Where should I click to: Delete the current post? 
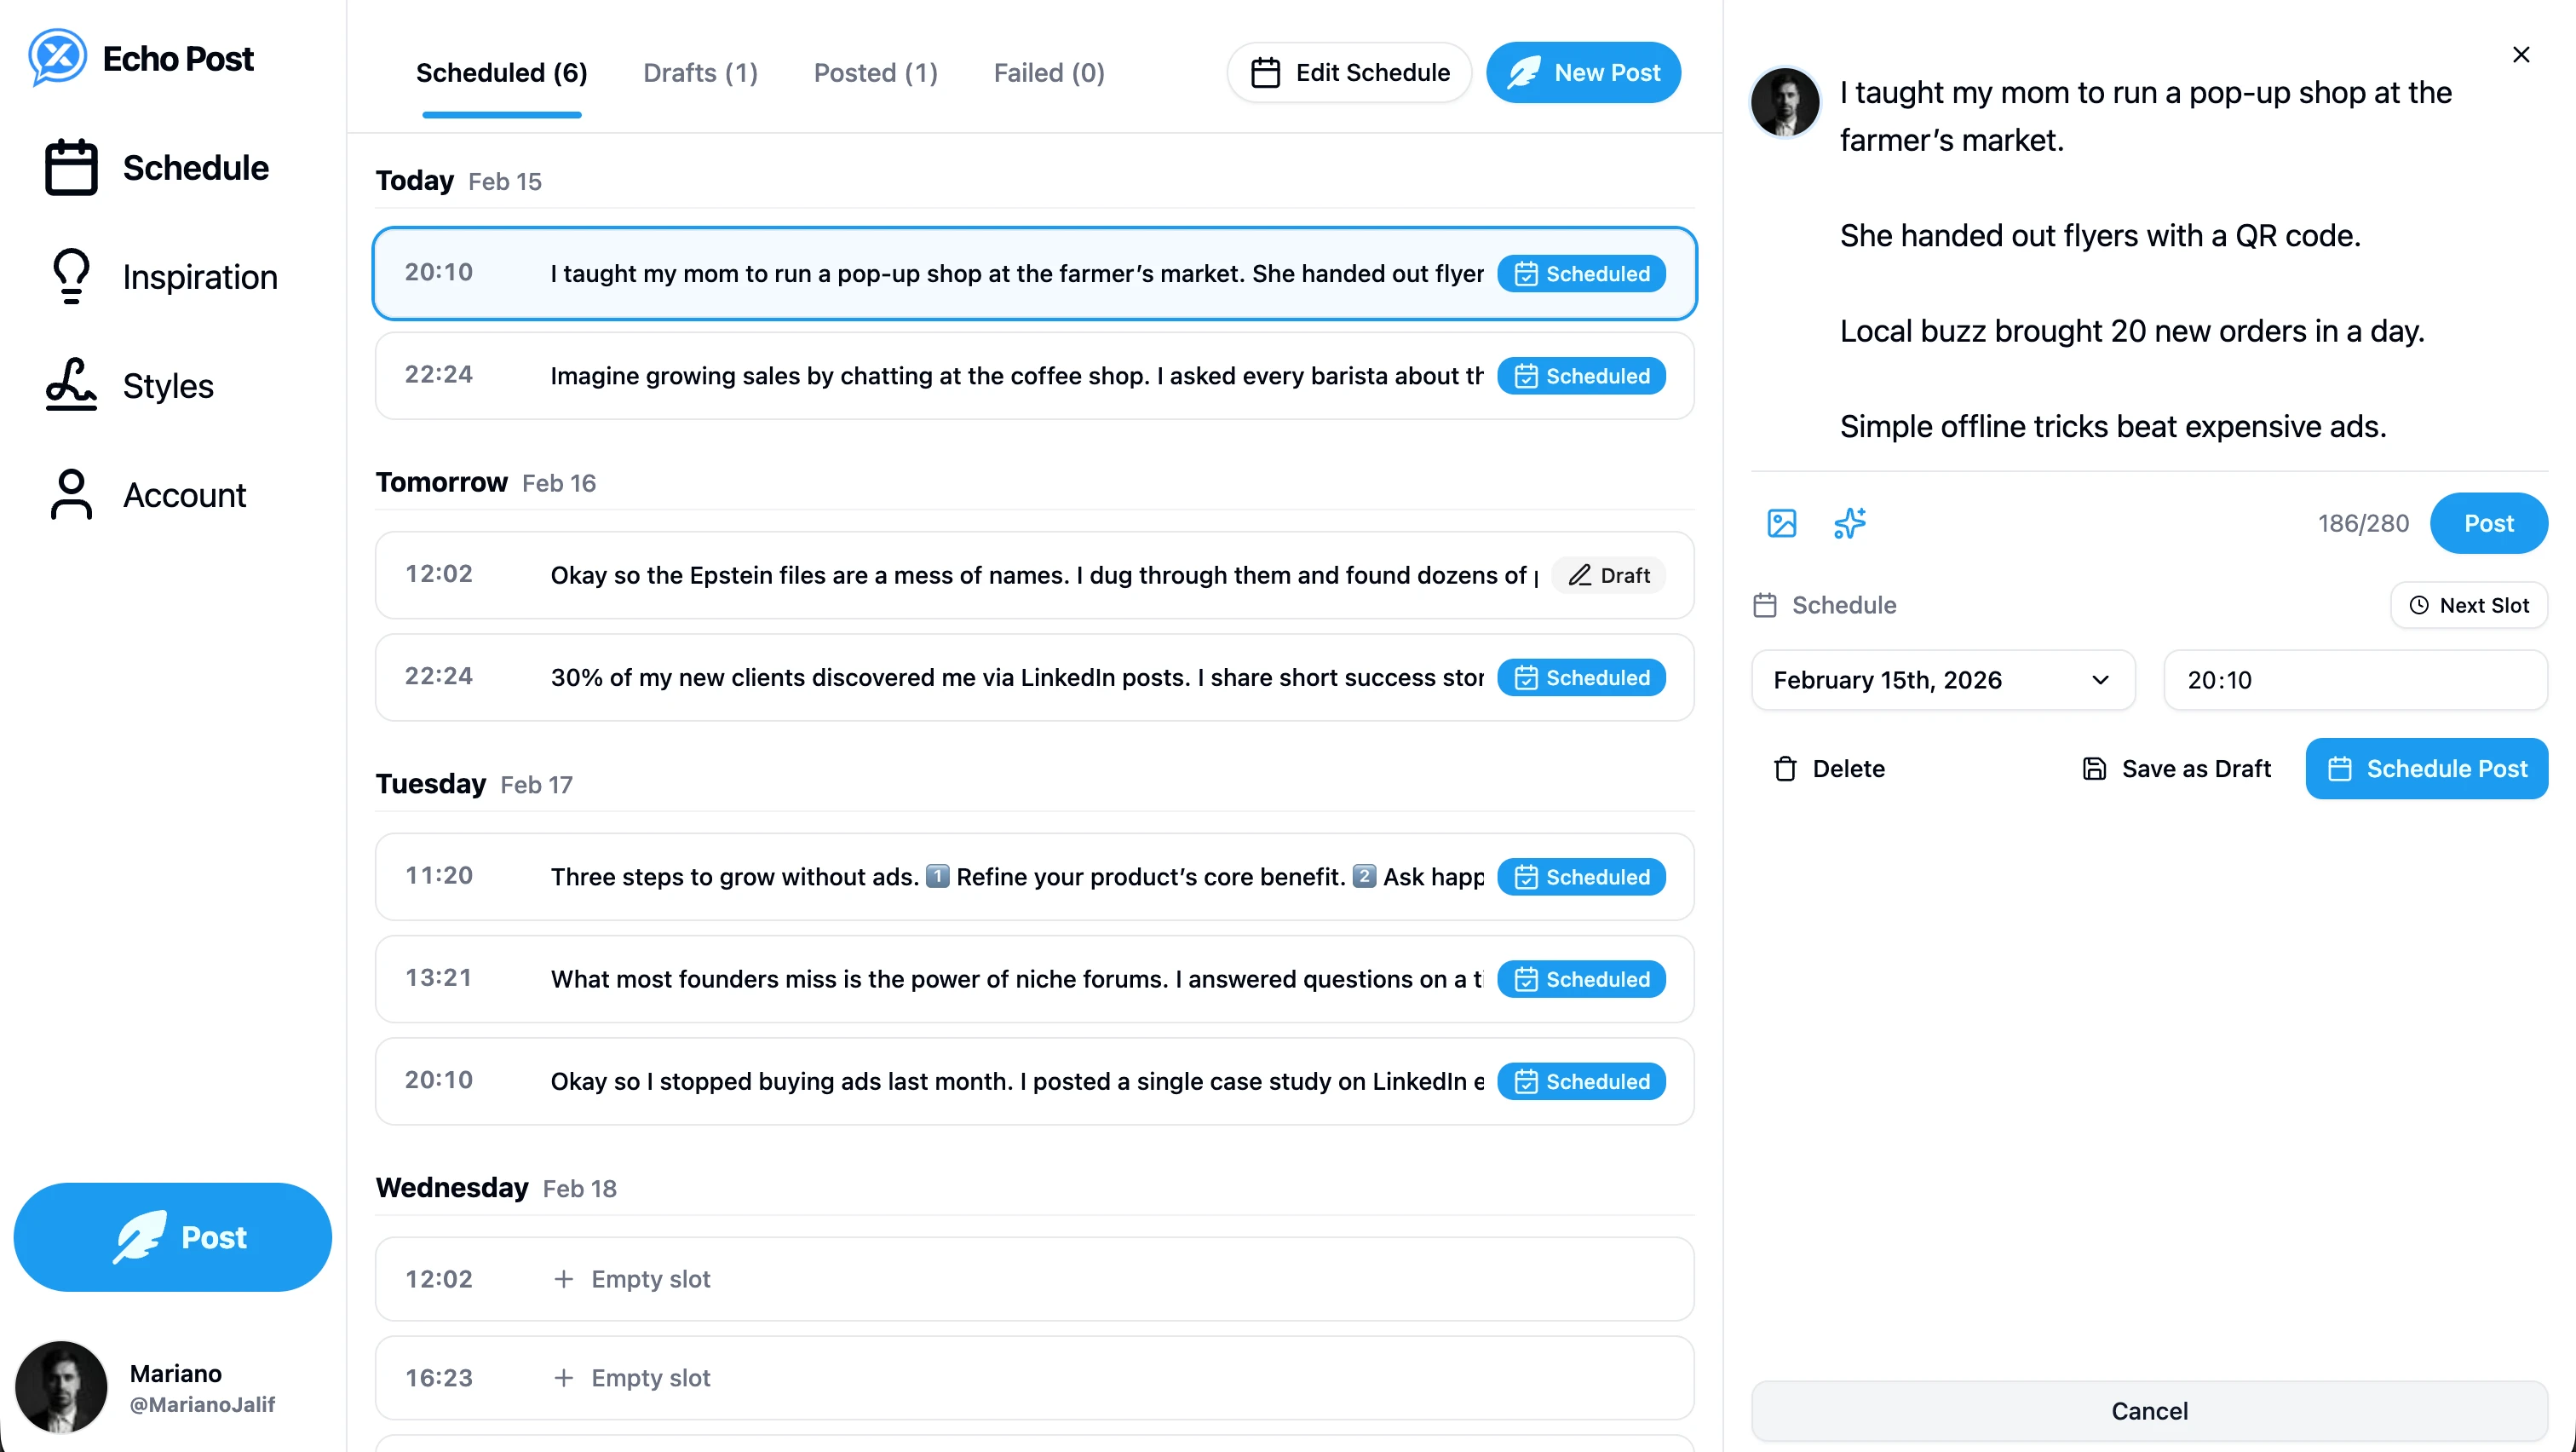click(x=1828, y=768)
